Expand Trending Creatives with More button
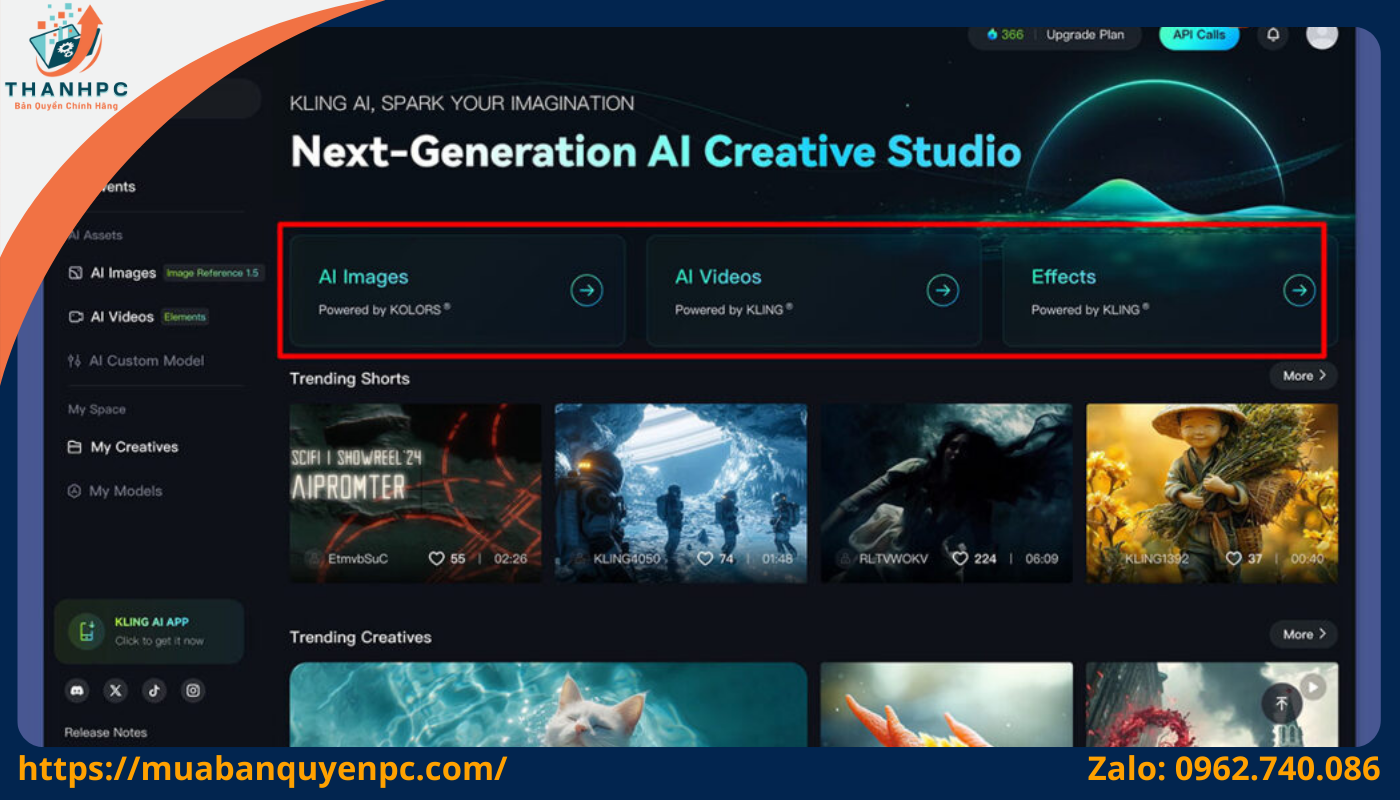 [1303, 634]
